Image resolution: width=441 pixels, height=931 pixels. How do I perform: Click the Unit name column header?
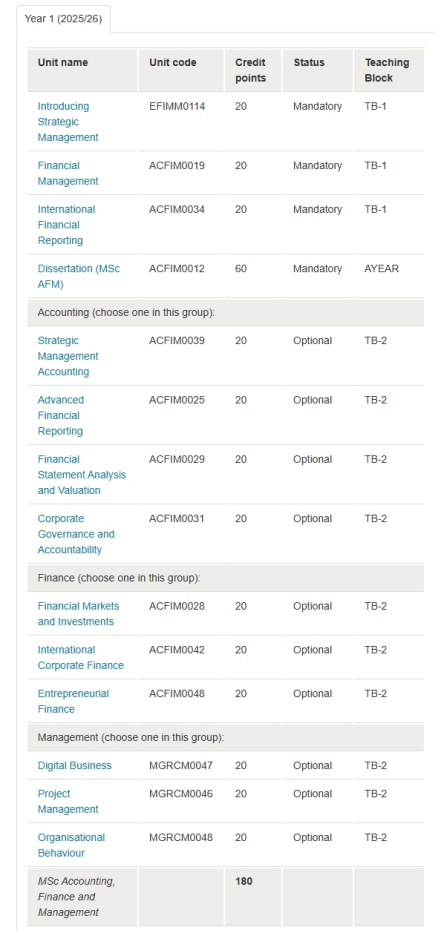point(63,62)
